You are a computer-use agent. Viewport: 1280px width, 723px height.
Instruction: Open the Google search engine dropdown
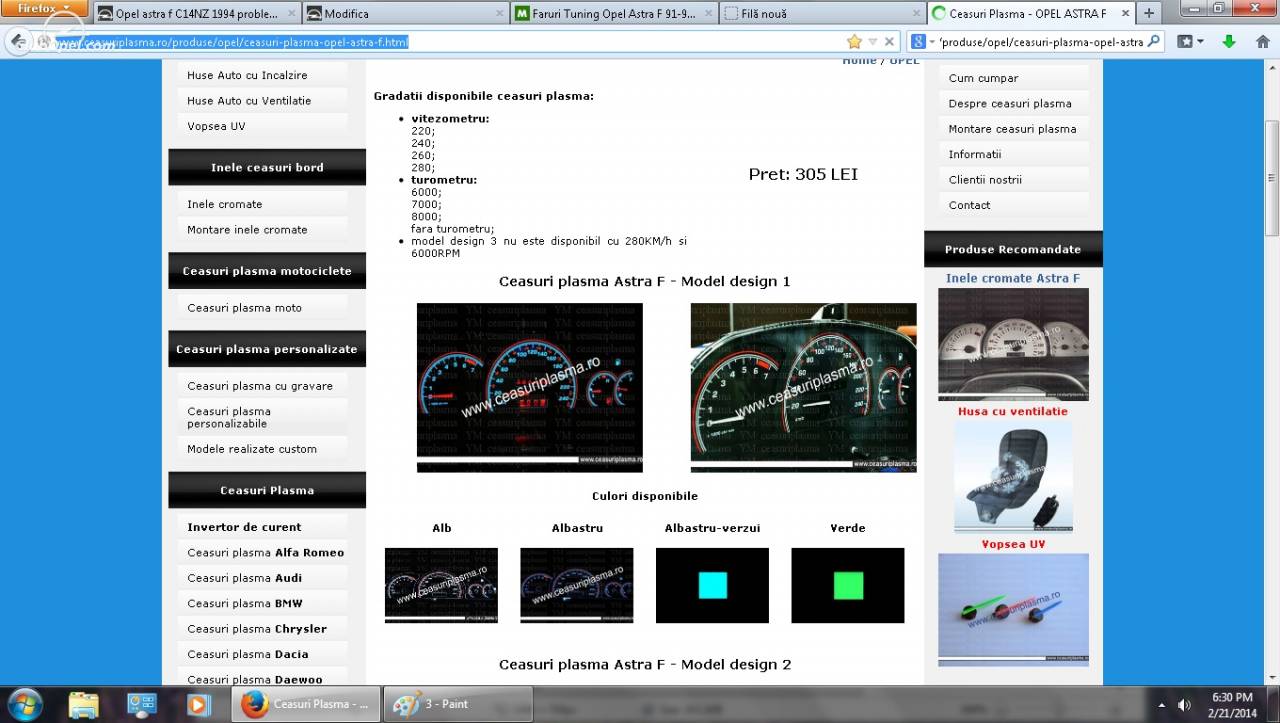[922, 42]
